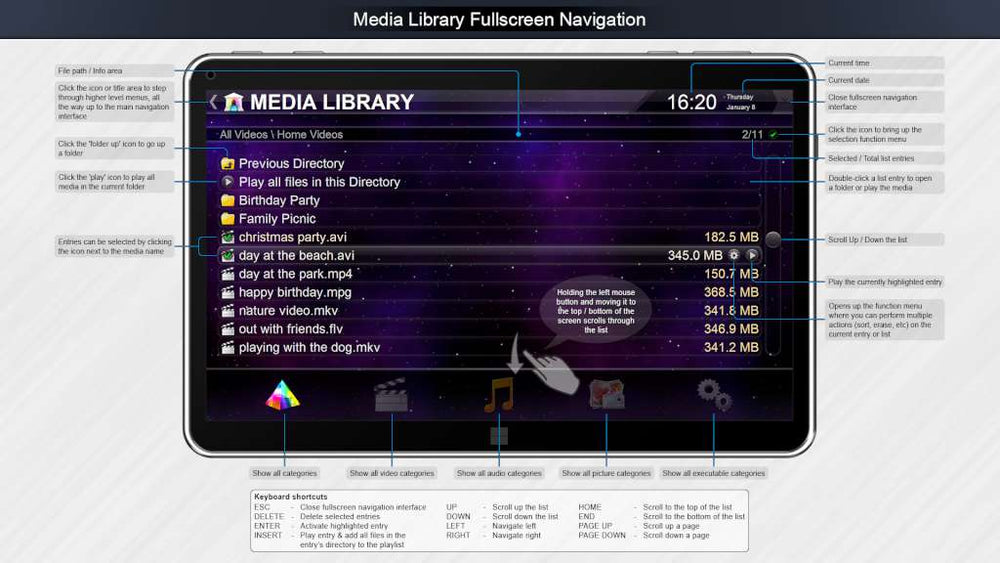The image size is (1000, 563).
Task: Click the back chevron beside Media Library
Action: [x=214, y=102]
